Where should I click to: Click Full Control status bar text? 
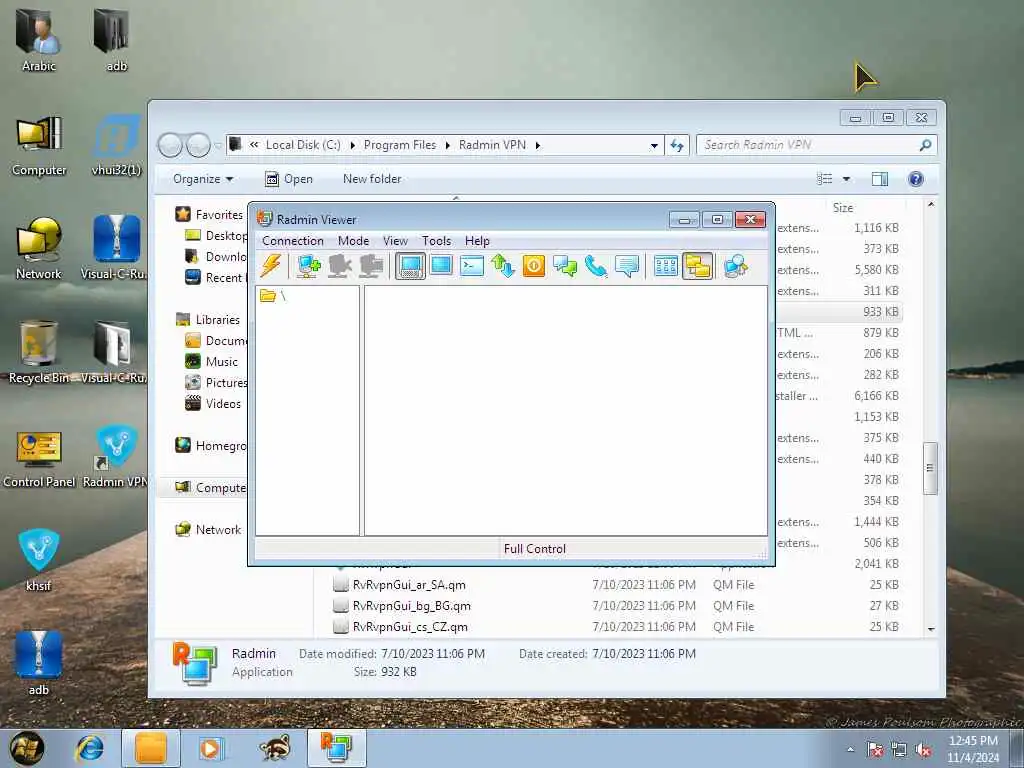coord(534,549)
